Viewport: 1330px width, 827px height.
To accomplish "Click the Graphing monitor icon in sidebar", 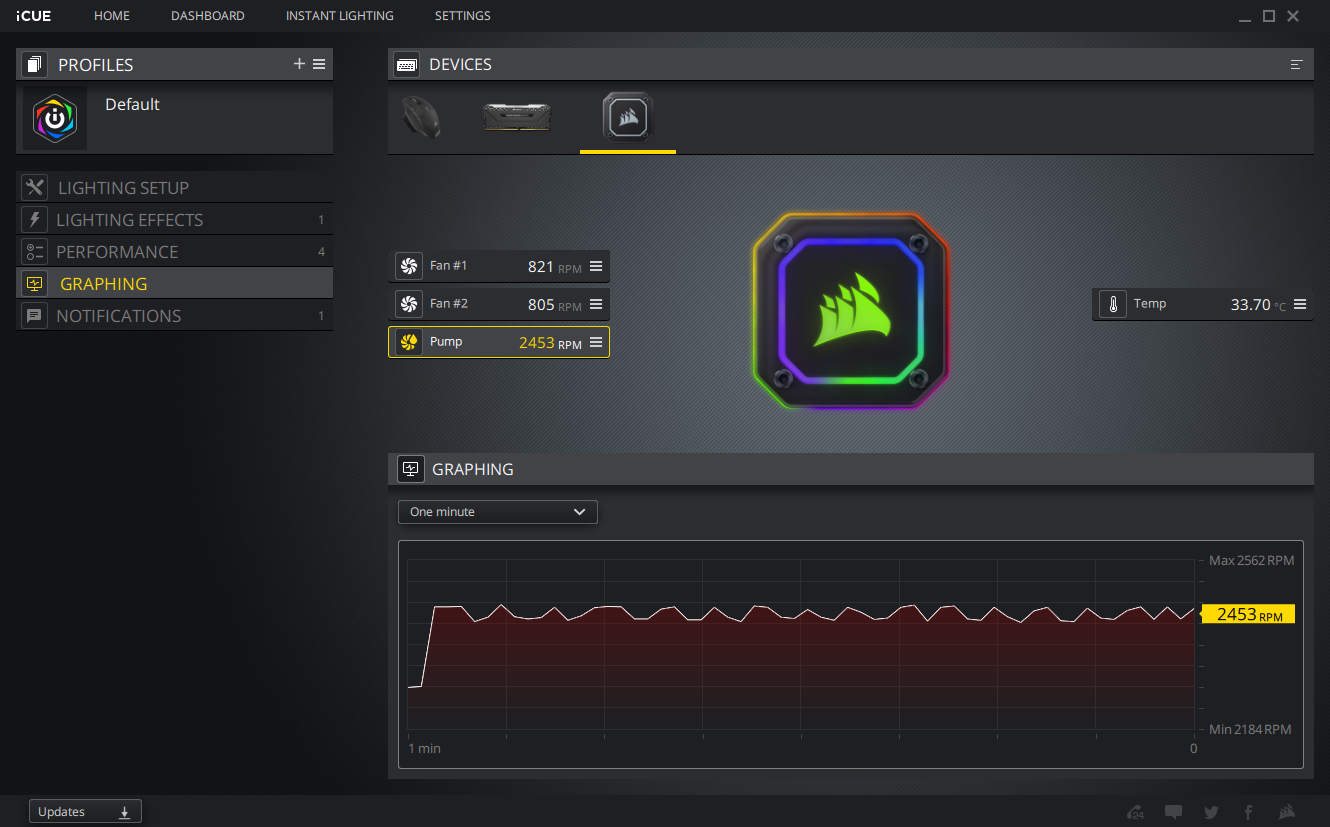I will click(35, 283).
